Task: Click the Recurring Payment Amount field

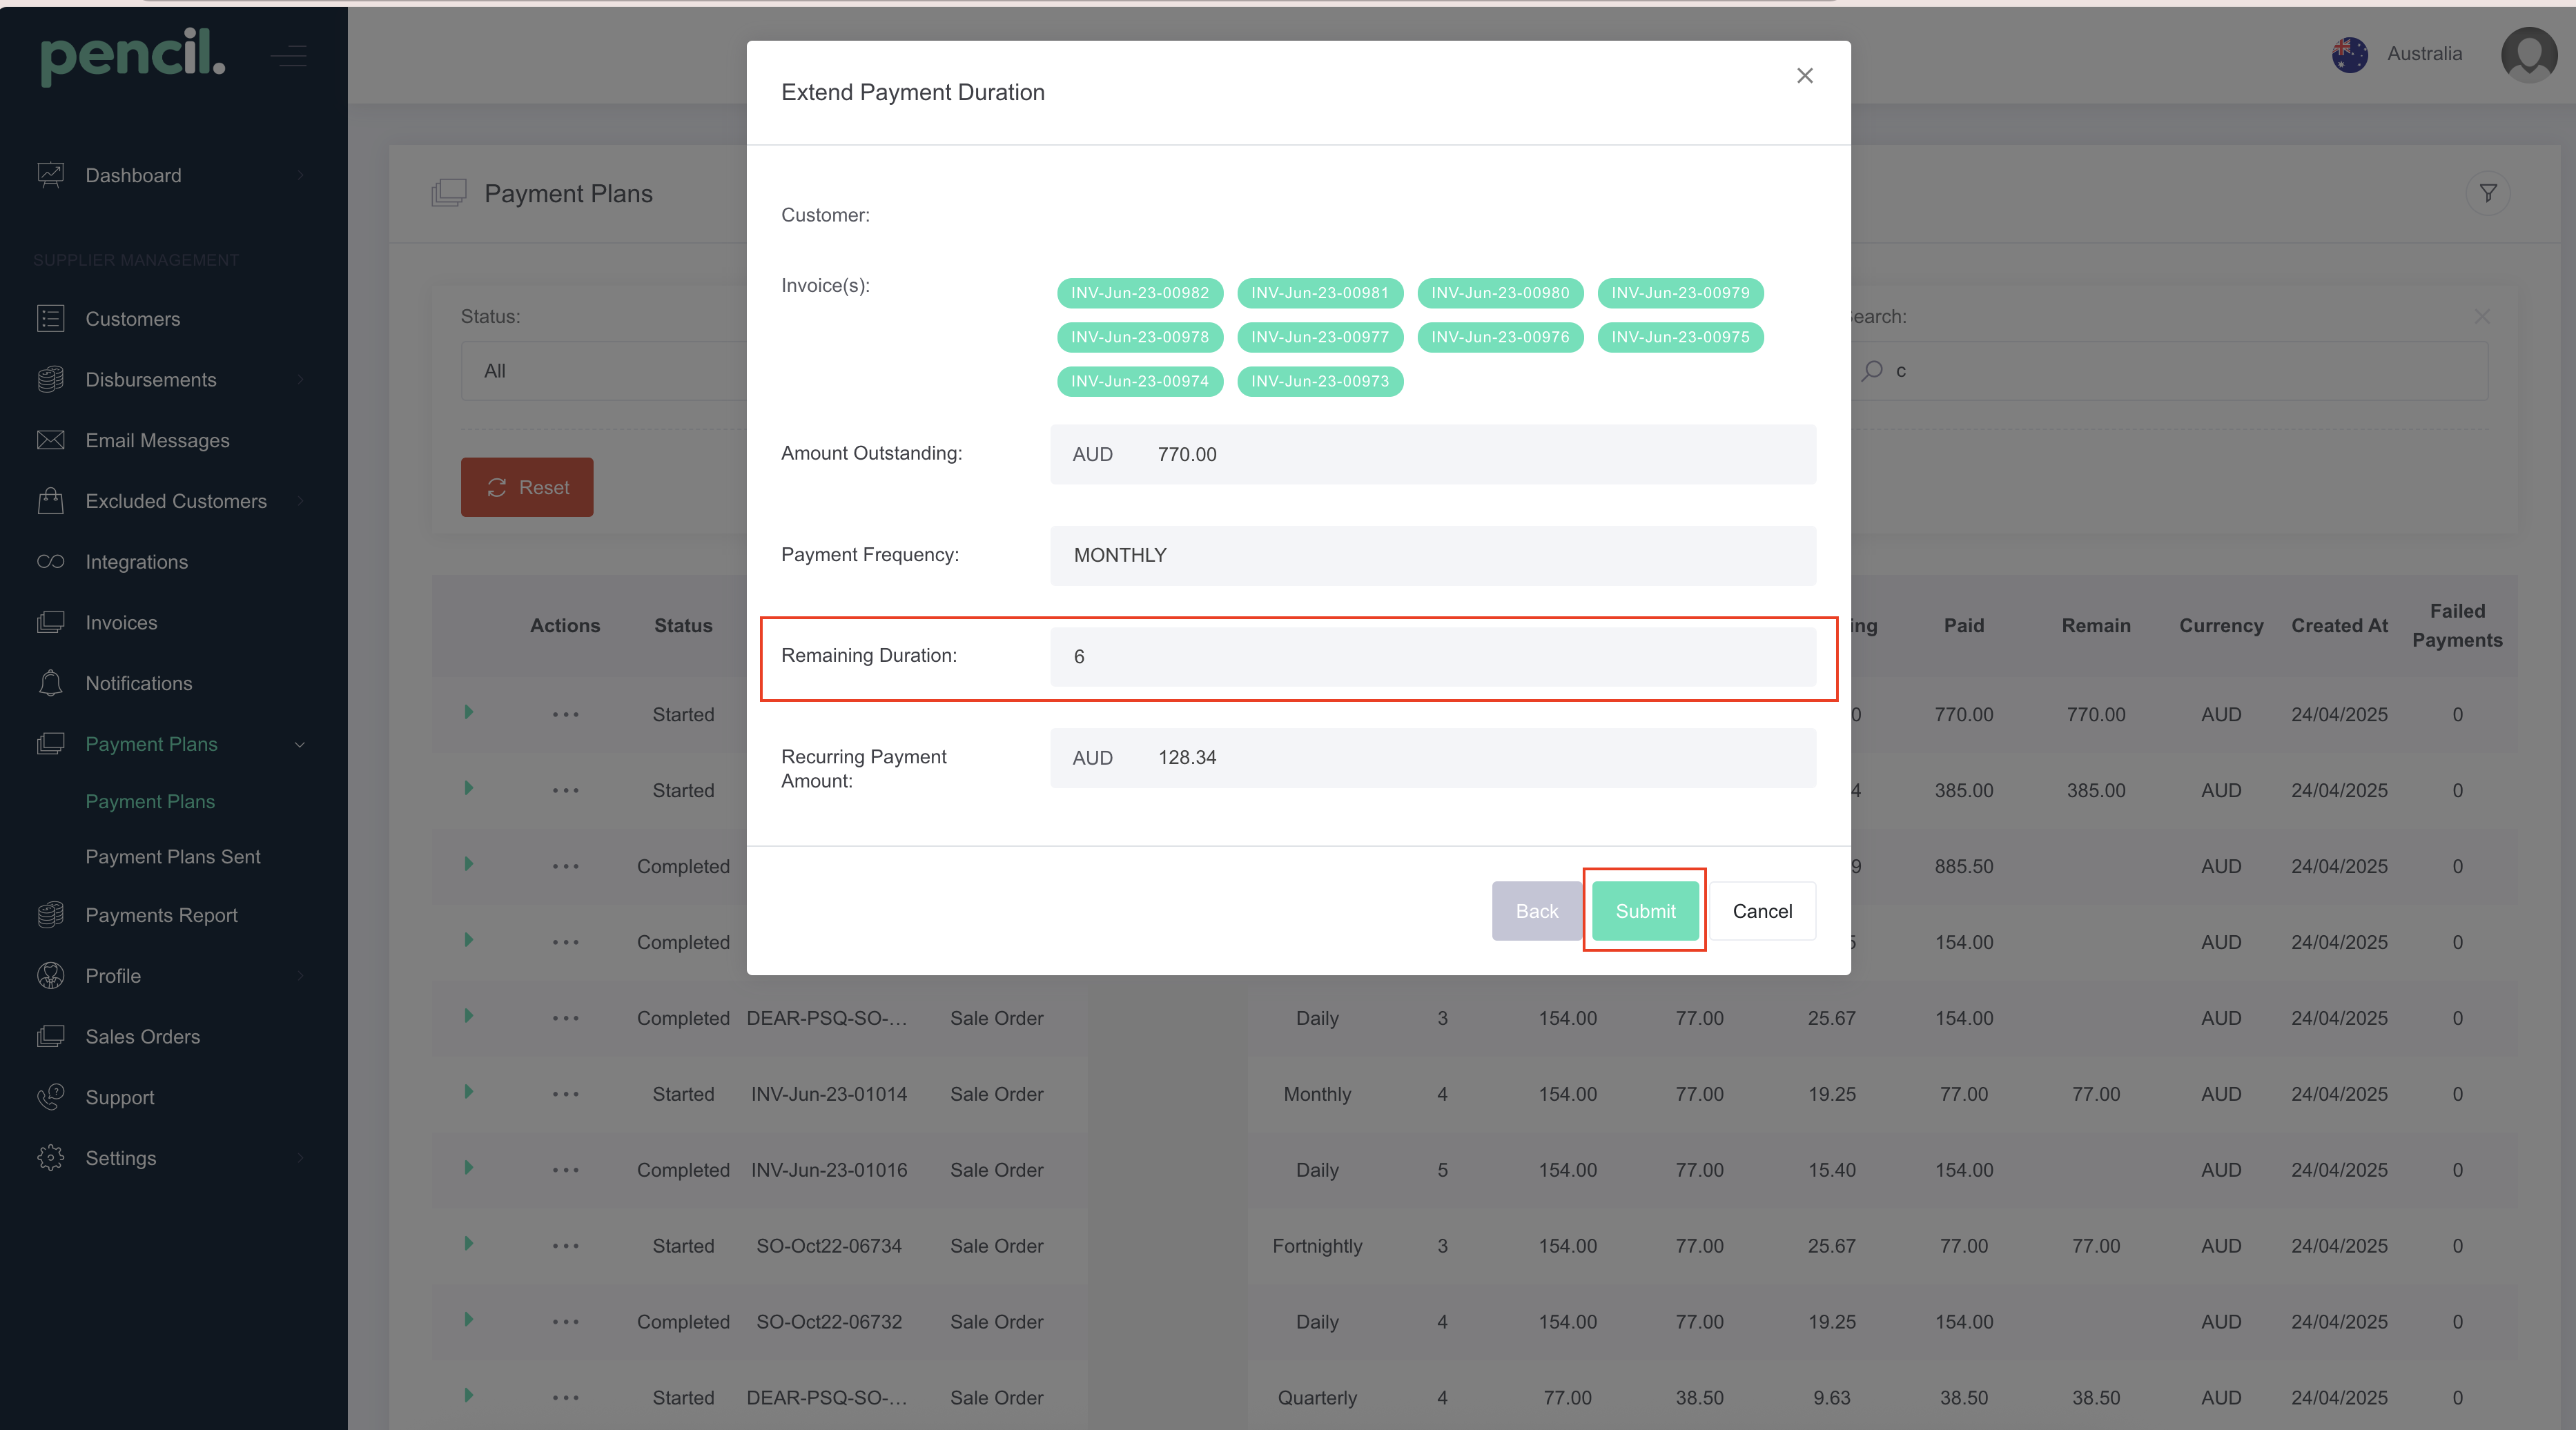Action: 1433,758
